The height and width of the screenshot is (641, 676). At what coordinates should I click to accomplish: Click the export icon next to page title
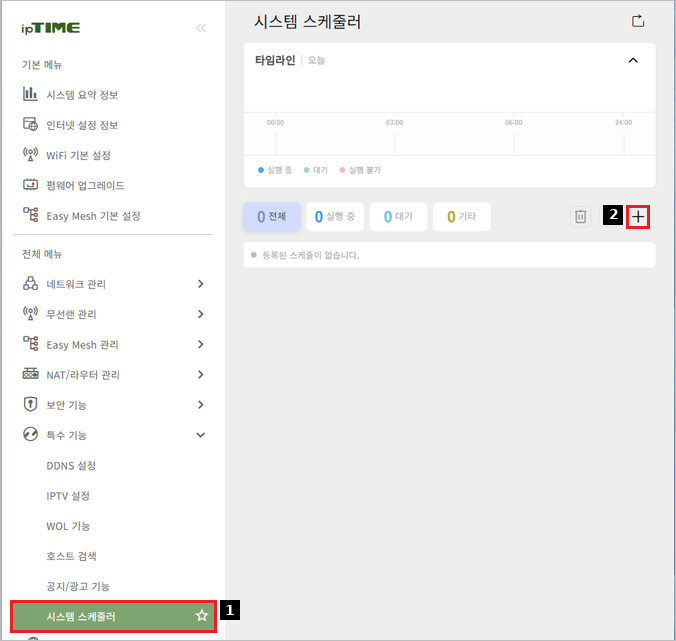(x=638, y=21)
